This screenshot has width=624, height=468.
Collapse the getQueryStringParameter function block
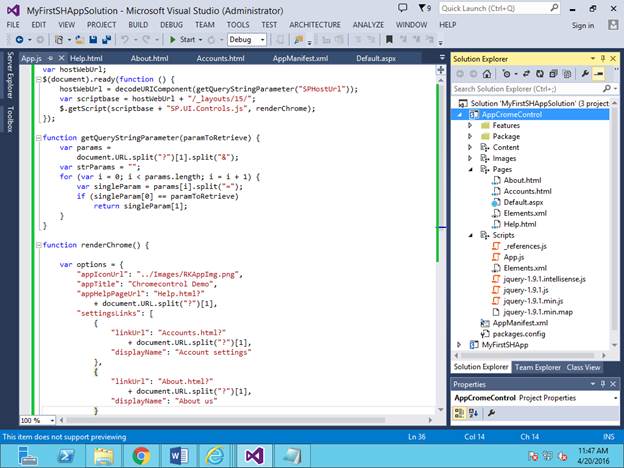39,138
